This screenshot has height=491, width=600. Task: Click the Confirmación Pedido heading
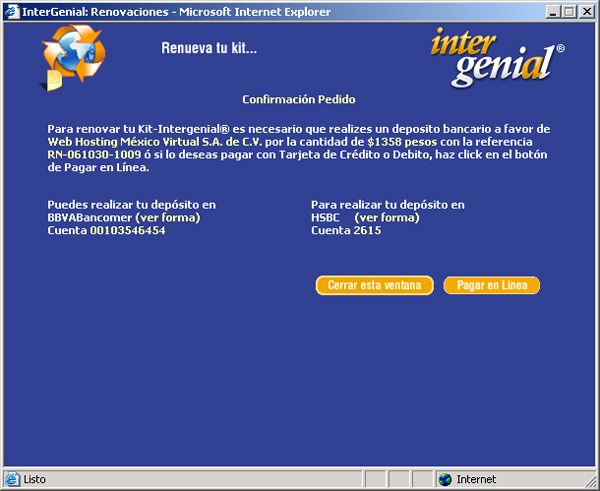299,100
